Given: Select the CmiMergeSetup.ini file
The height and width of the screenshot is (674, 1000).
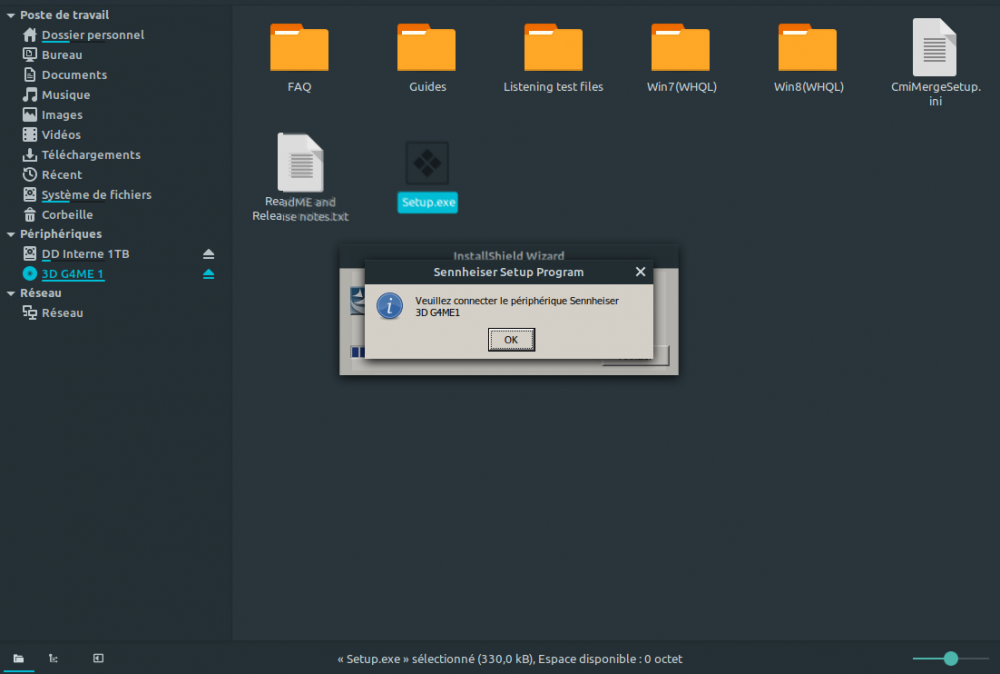Looking at the screenshot, I should coord(934,47).
